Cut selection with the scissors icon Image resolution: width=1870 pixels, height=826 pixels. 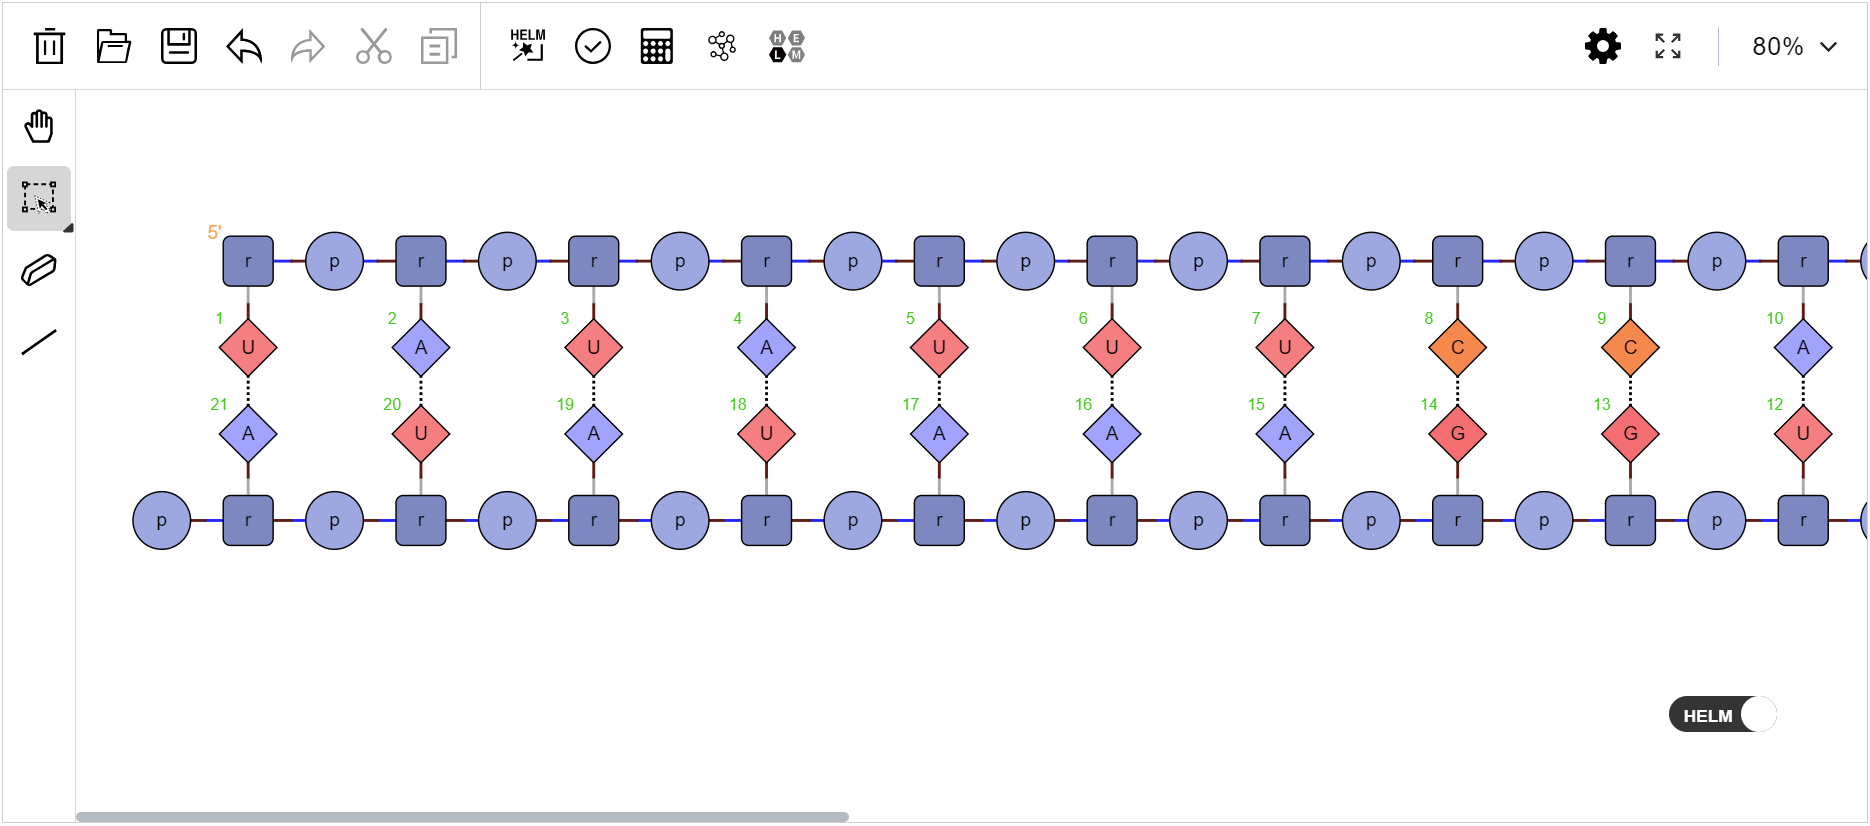[374, 46]
